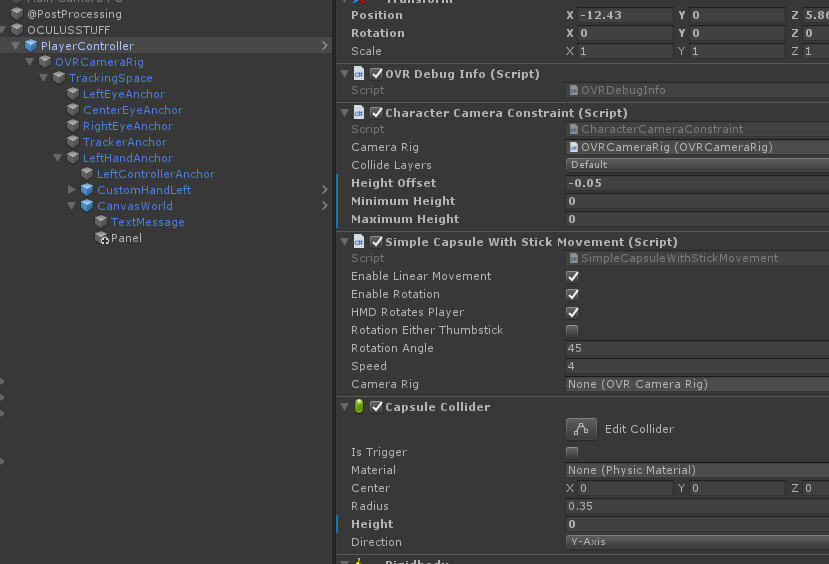
Task: Open CustomHandLeft prefab via its right arrow
Action: pos(325,189)
